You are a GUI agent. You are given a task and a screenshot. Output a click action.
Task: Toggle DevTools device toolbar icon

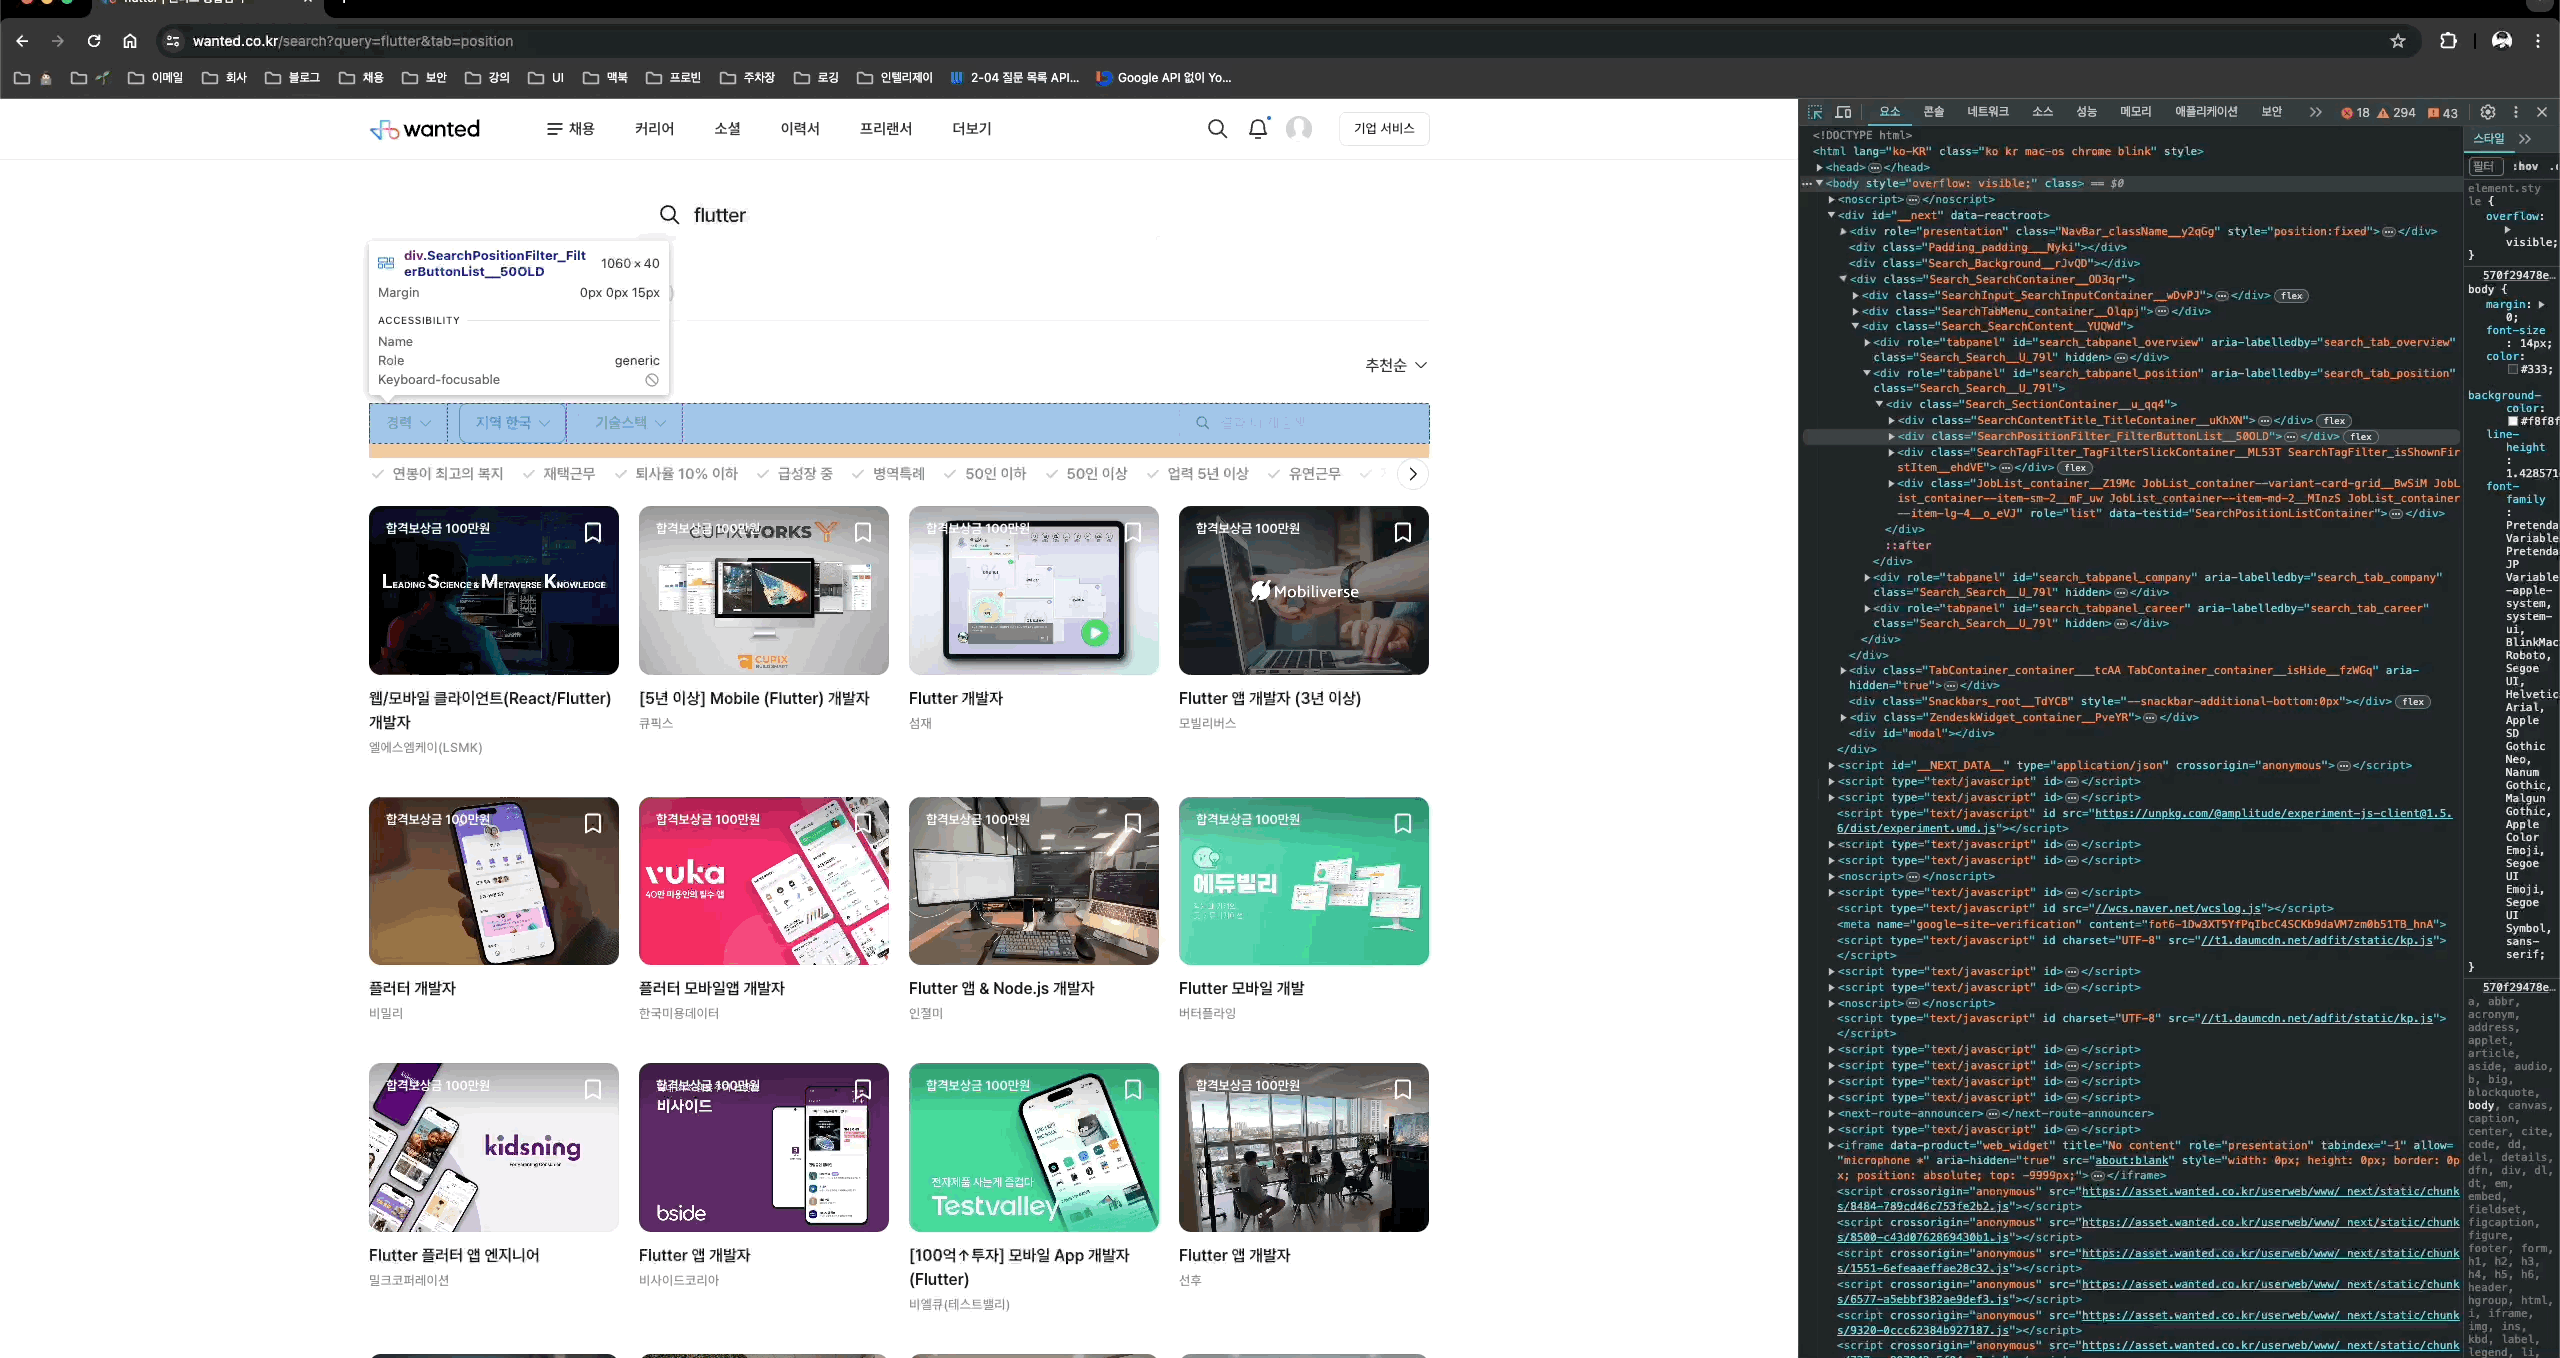click(1844, 112)
